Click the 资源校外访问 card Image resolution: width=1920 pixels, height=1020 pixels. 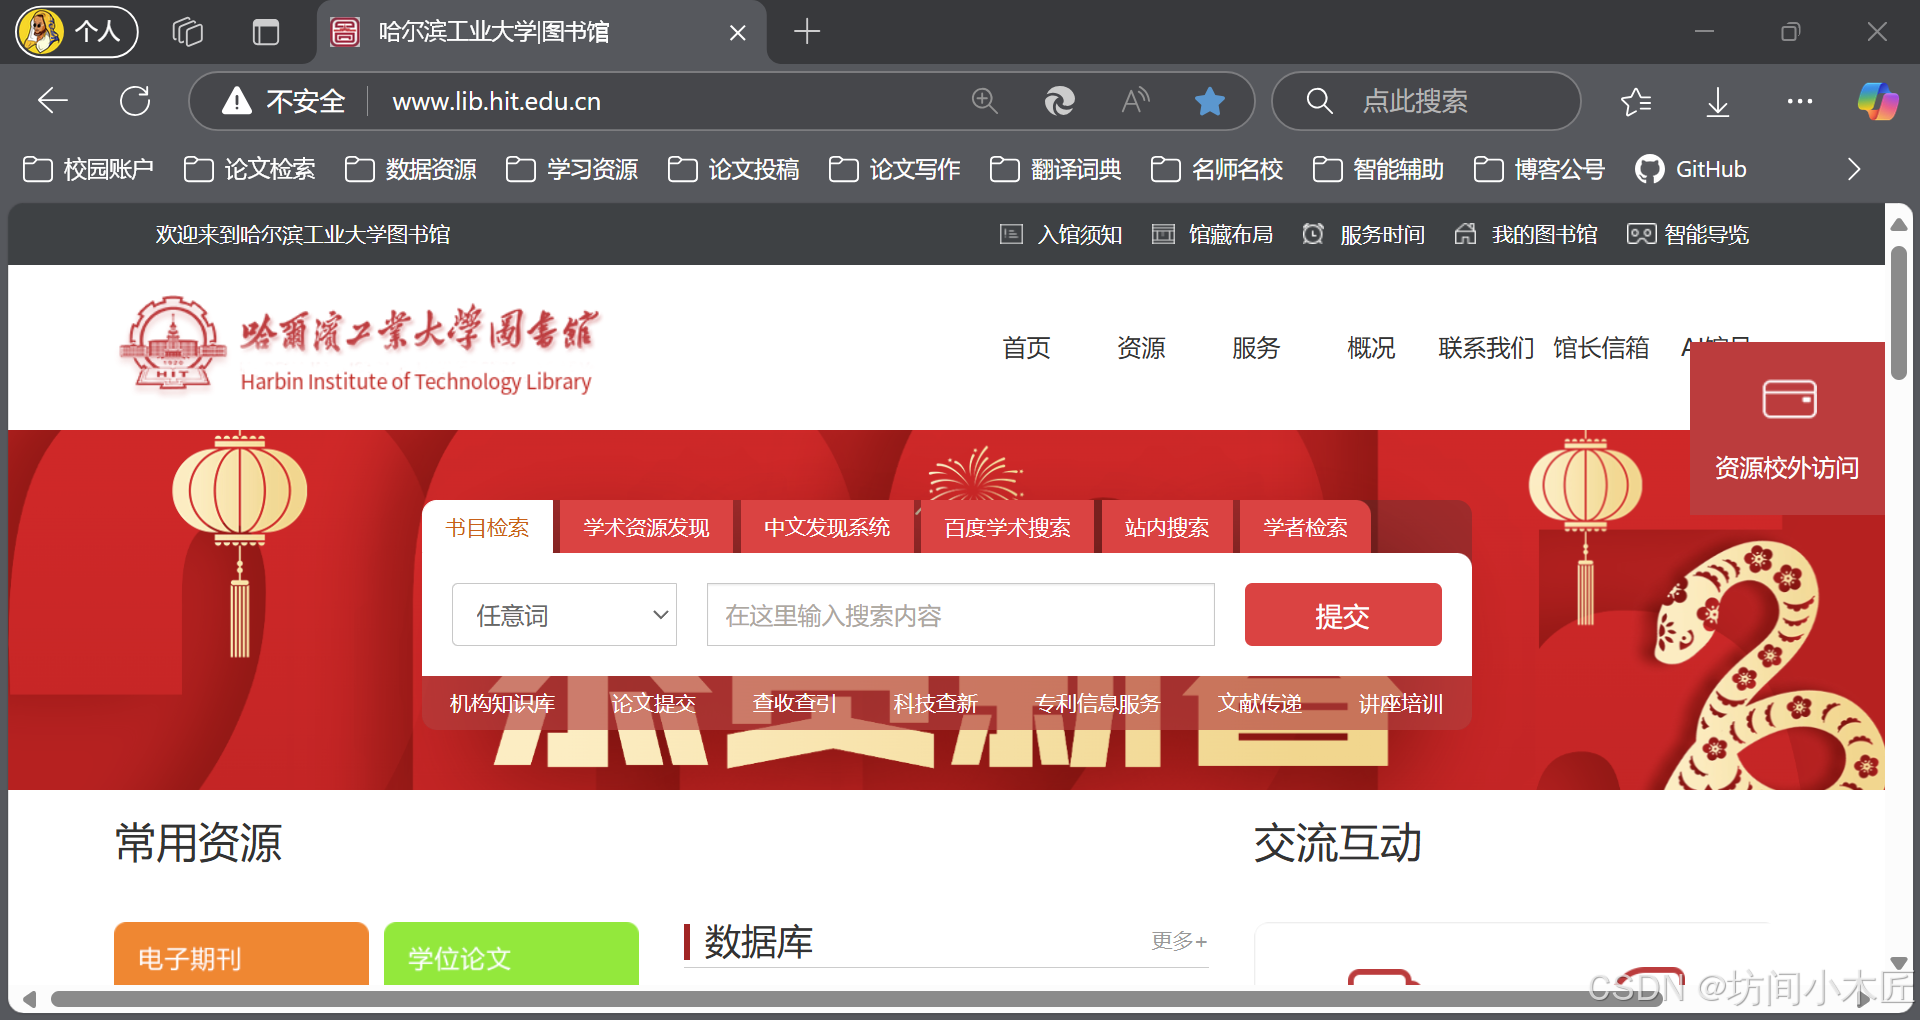tap(1787, 428)
